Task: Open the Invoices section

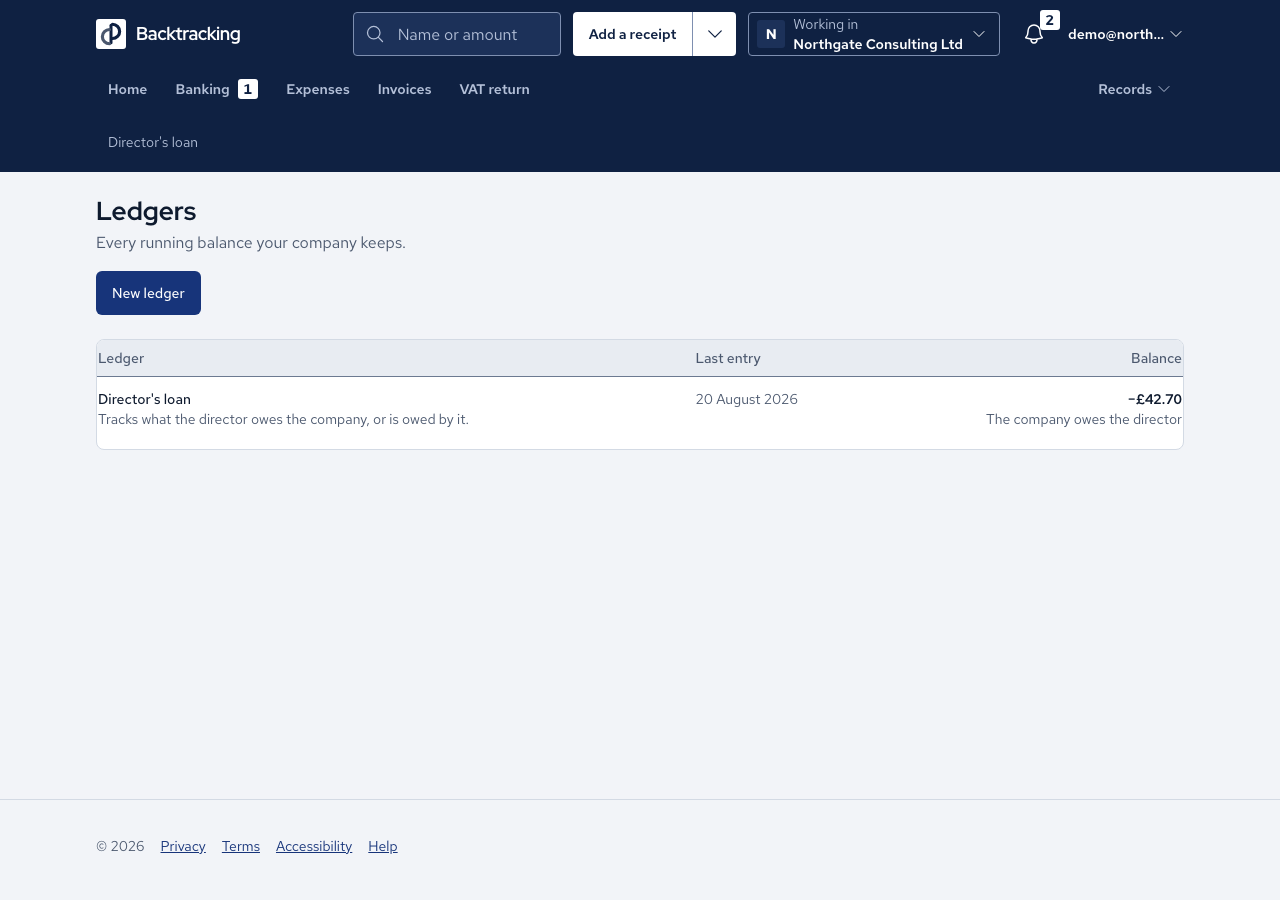Action: coord(404,89)
